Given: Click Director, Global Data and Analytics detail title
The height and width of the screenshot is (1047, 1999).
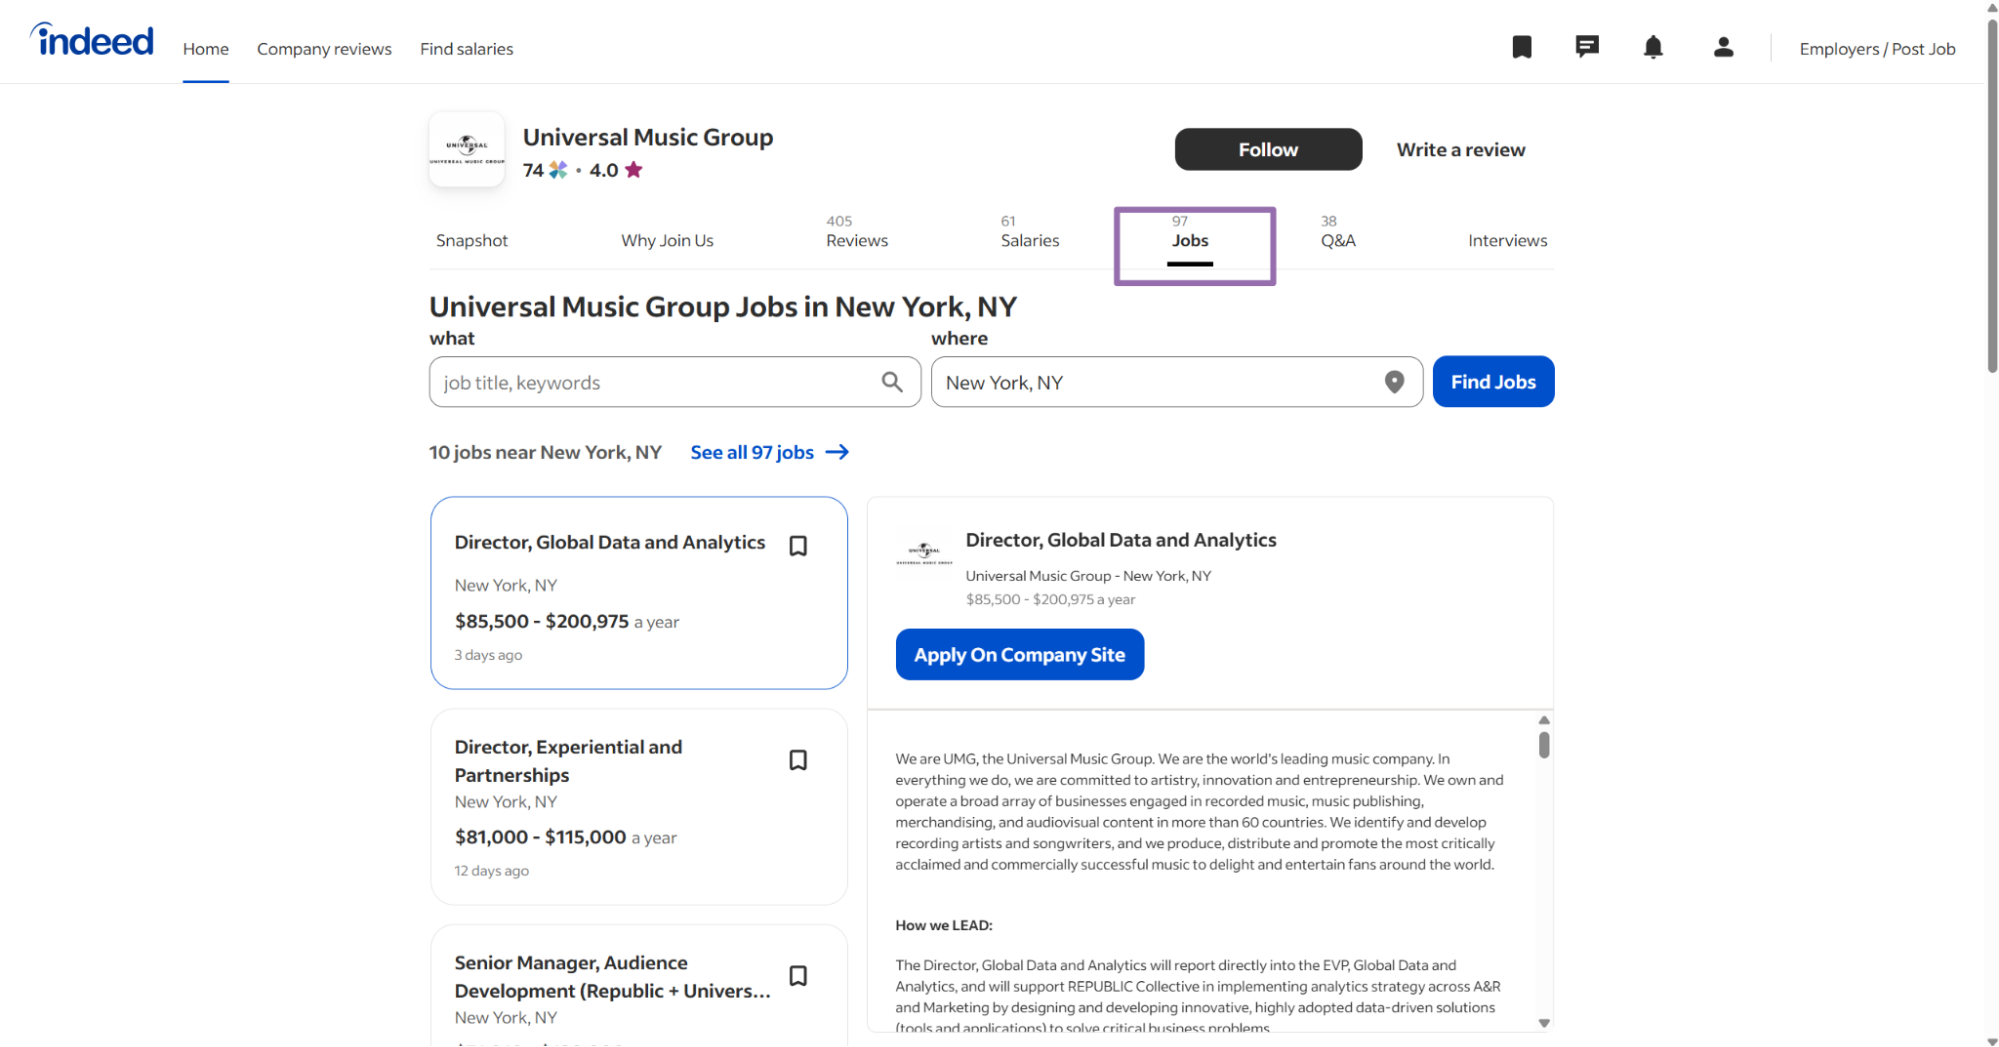Looking at the screenshot, I should tap(1121, 540).
